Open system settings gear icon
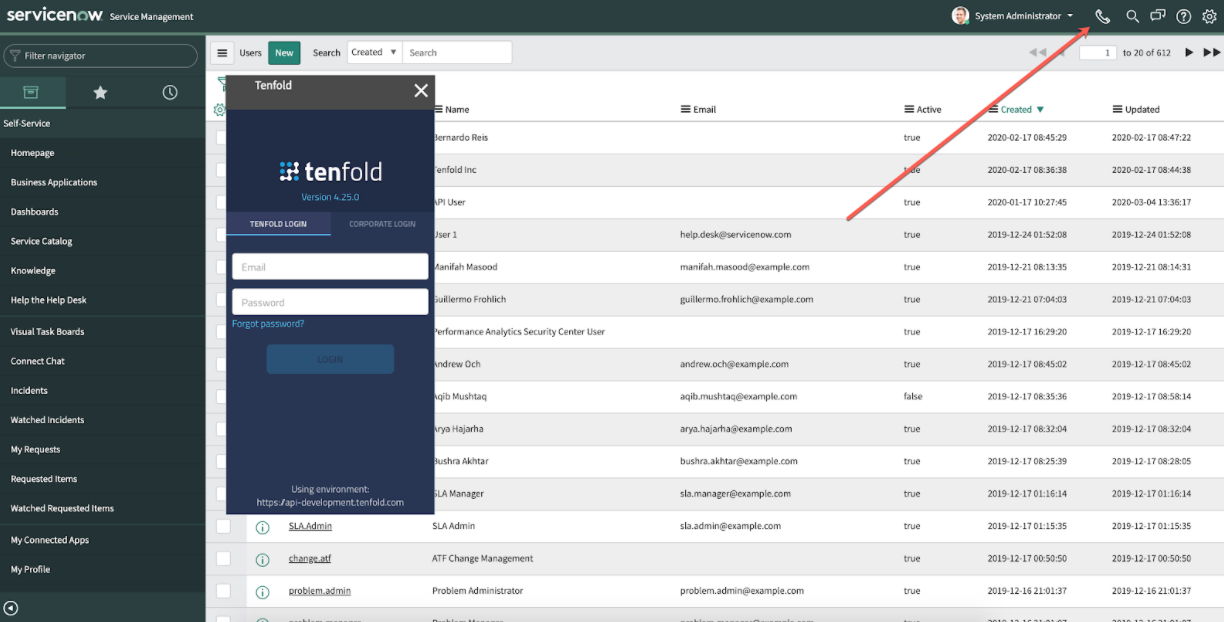 [1209, 16]
